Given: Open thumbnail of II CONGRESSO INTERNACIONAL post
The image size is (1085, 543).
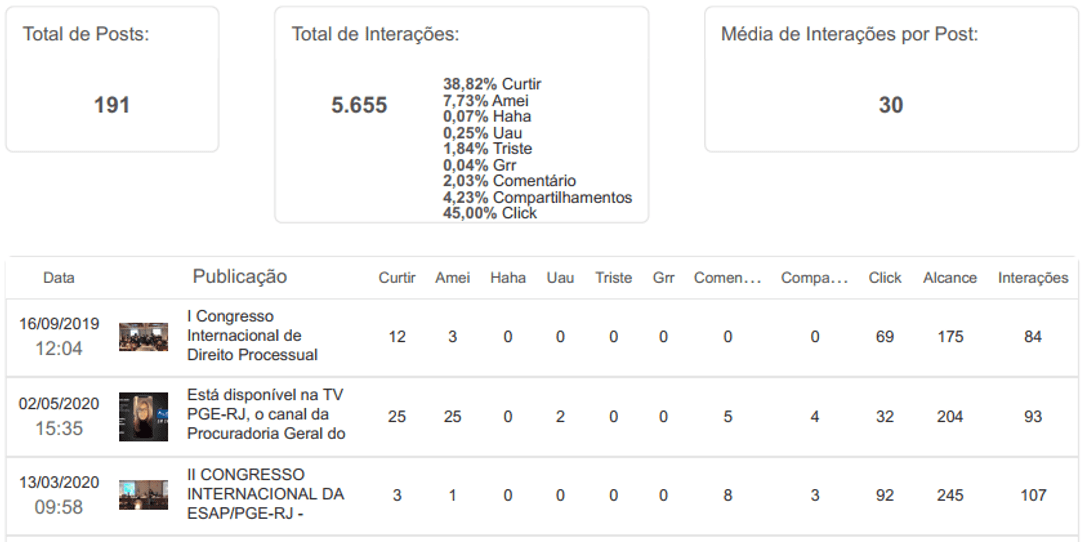Looking at the screenshot, I should pos(143,495).
